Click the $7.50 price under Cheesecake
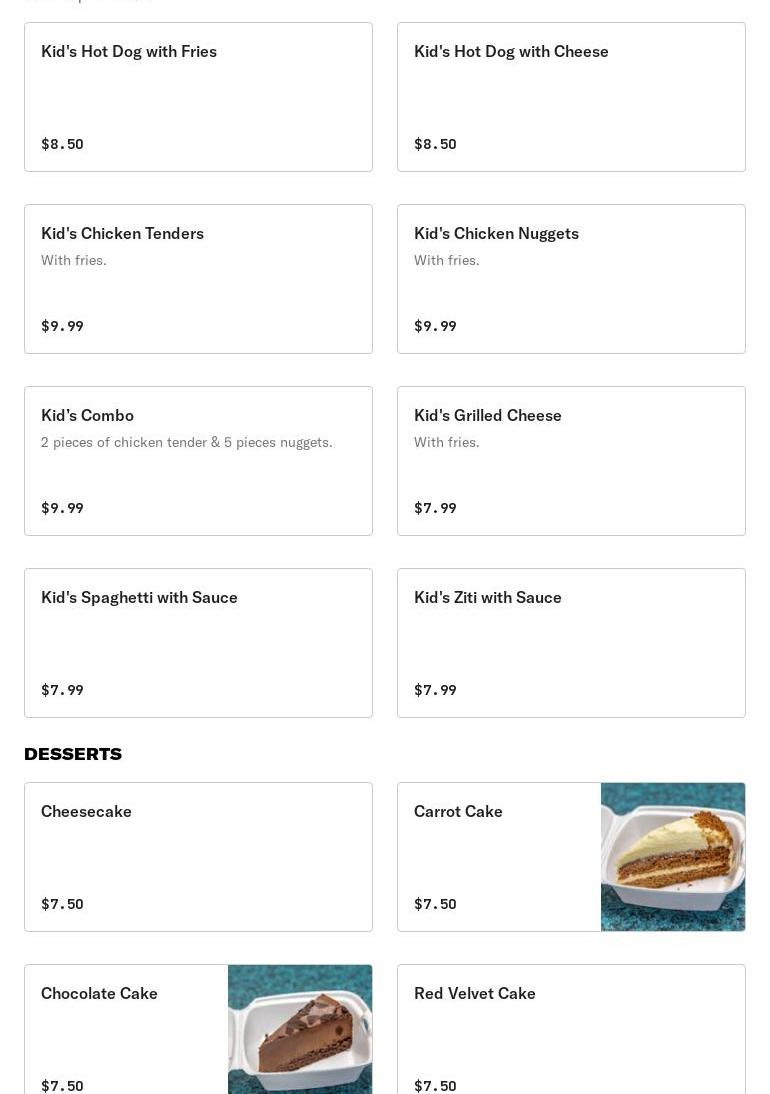770x1094 pixels. pos(62,904)
